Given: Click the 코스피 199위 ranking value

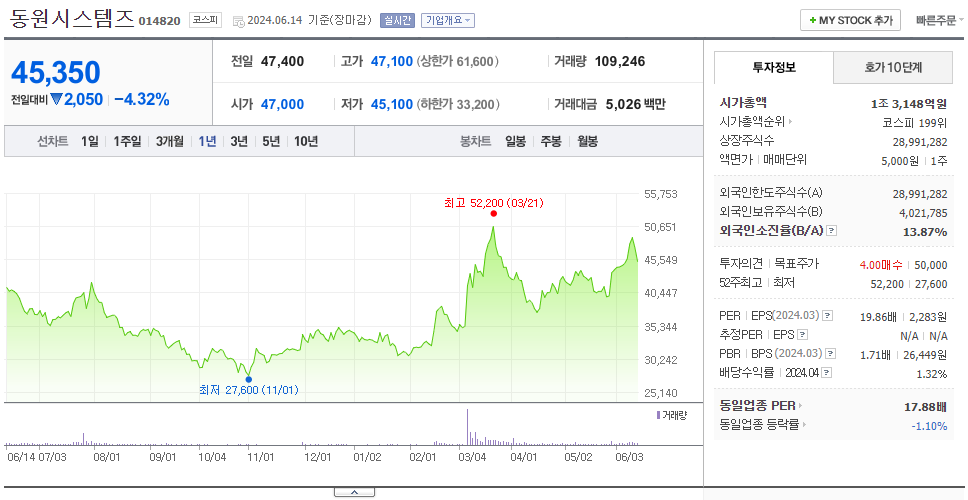Looking at the screenshot, I should [x=915, y=122].
